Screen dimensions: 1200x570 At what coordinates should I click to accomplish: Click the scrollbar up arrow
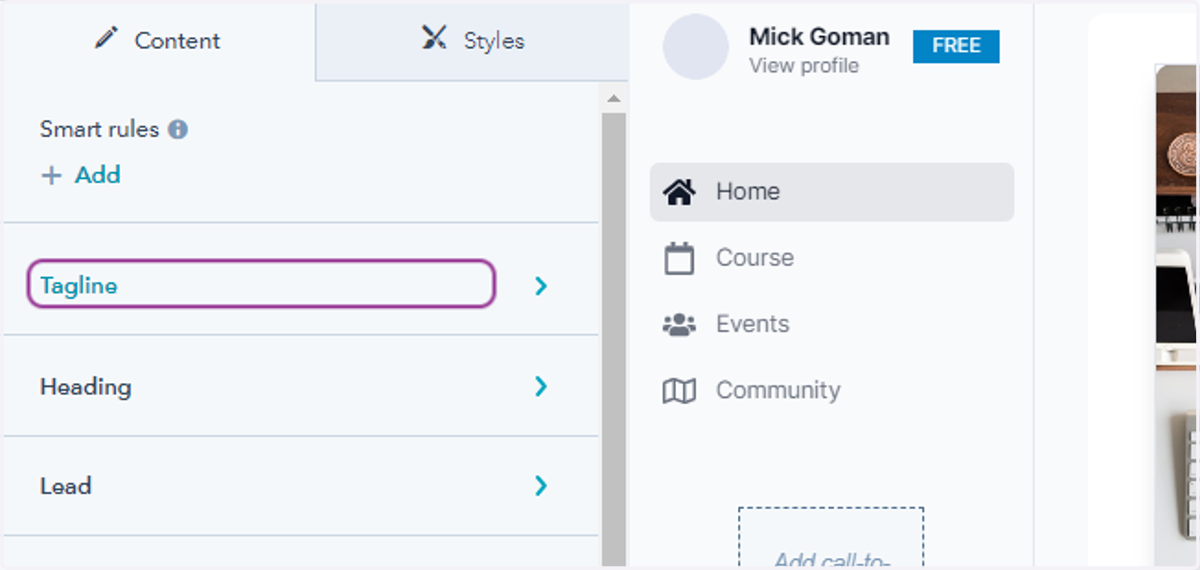tap(614, 98)
